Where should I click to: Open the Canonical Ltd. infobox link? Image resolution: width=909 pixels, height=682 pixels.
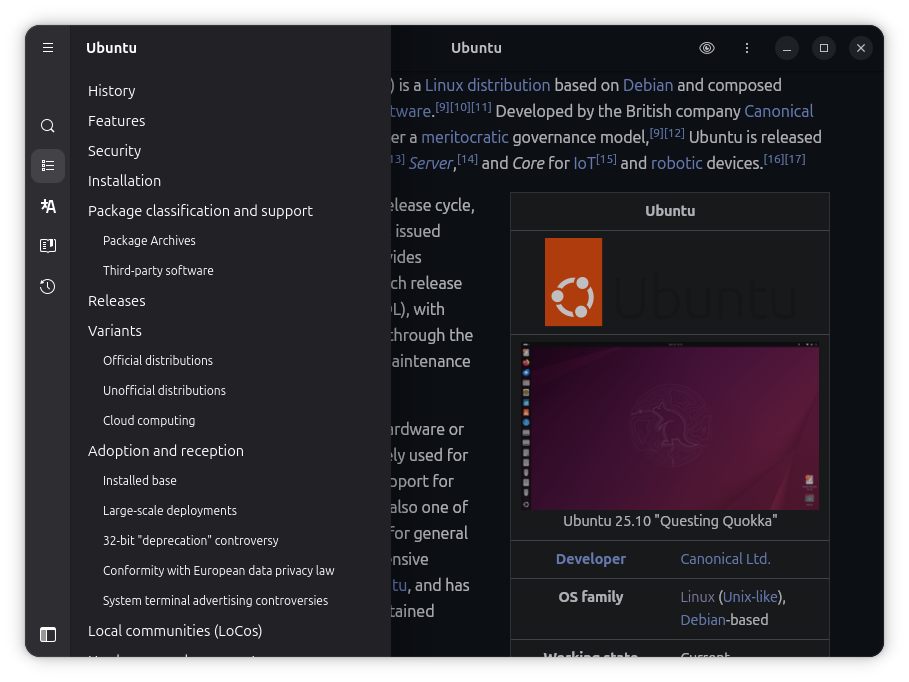pos(725,559)
